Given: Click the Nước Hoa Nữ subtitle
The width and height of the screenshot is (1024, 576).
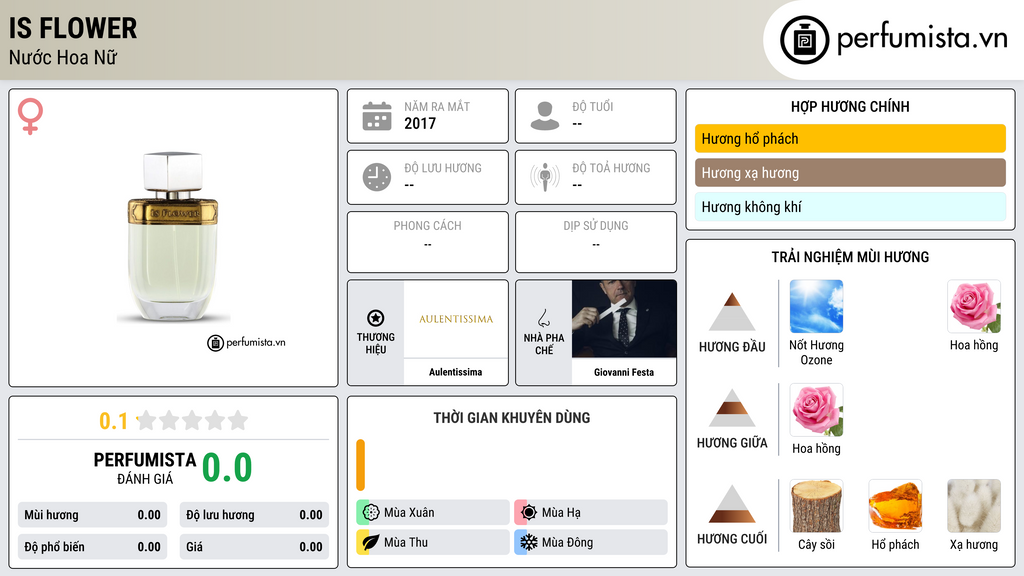Looking at the screenshot, I should [x=63, y=57].
